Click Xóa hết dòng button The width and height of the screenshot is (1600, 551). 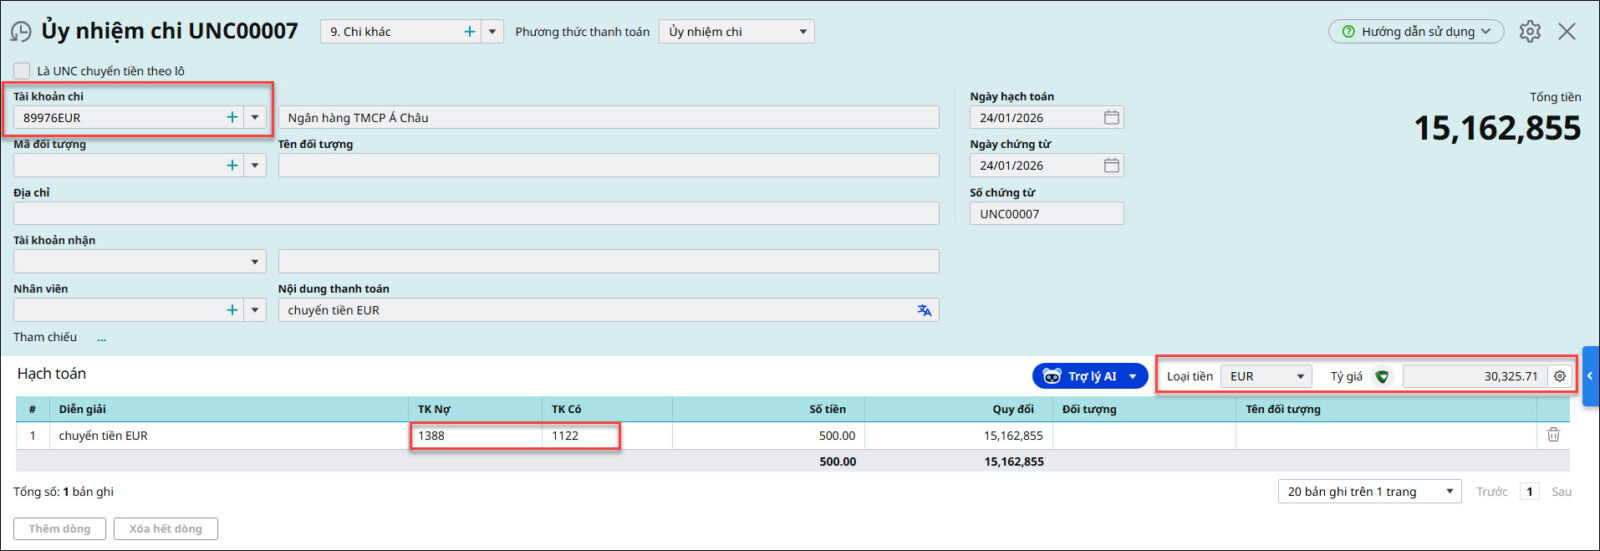(x=165, y=529)
